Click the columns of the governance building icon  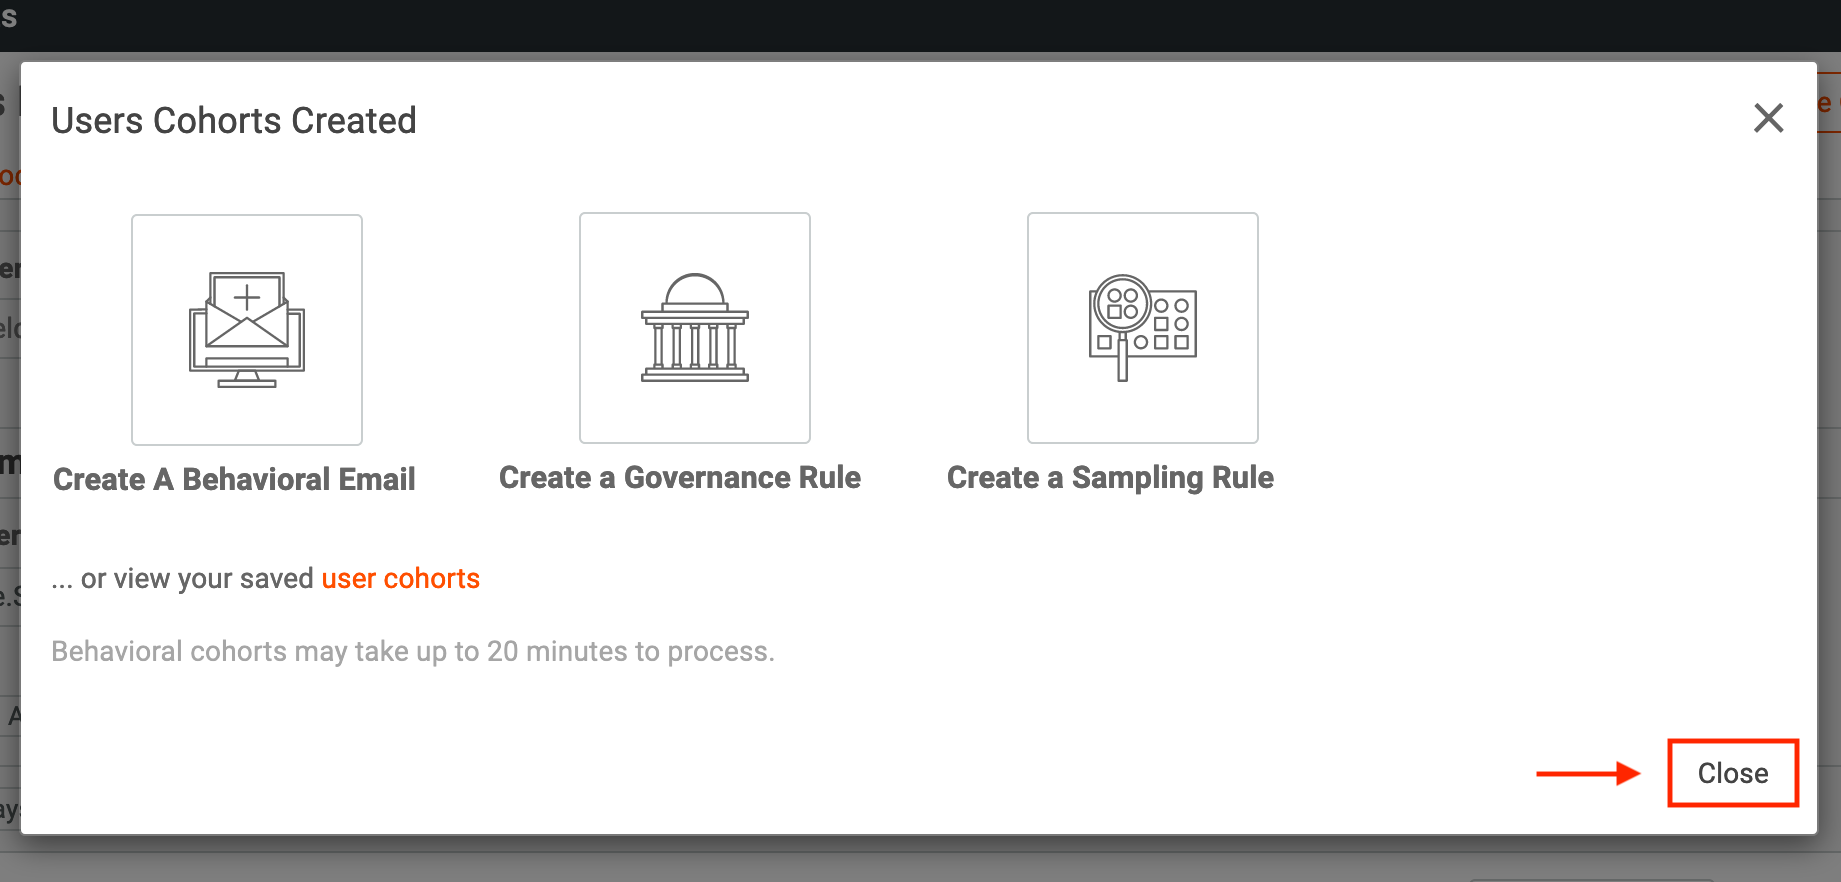click(694, 345)
